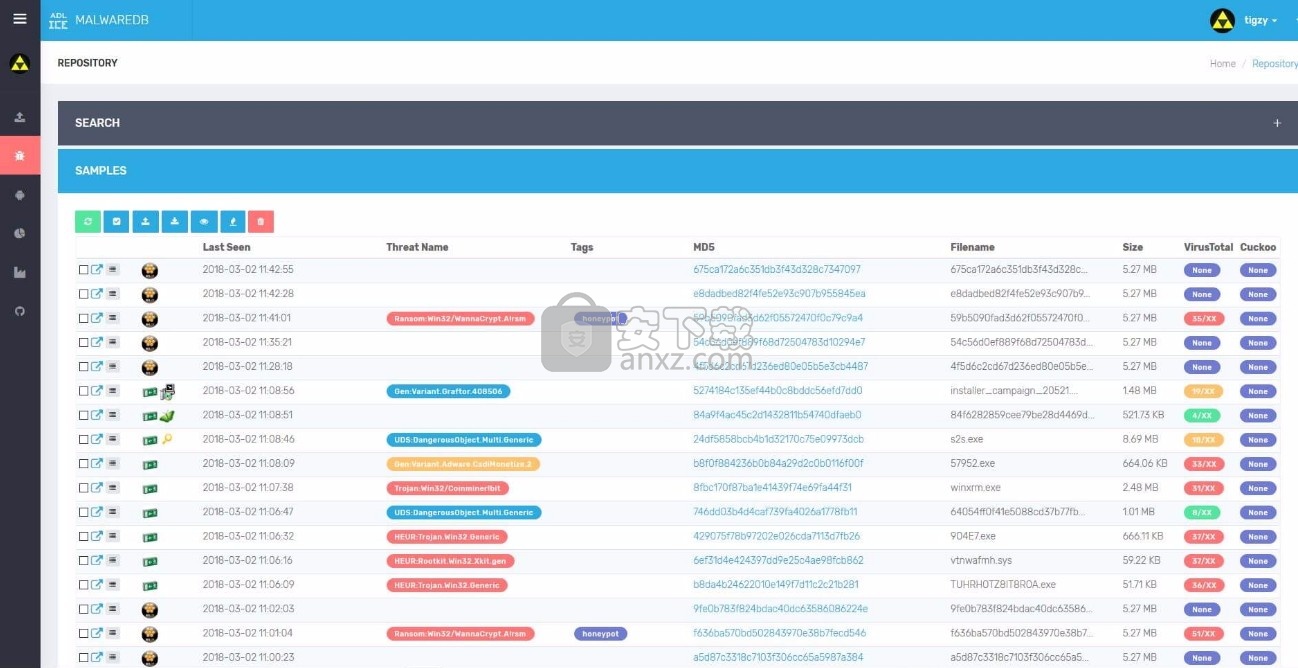Image resolution: width=1298 pixels, height=668 pixels.
Task: Click the HEUR:Rootkit.Win32.Xkit.gen threat badge
Action: [x=450, y=561]
